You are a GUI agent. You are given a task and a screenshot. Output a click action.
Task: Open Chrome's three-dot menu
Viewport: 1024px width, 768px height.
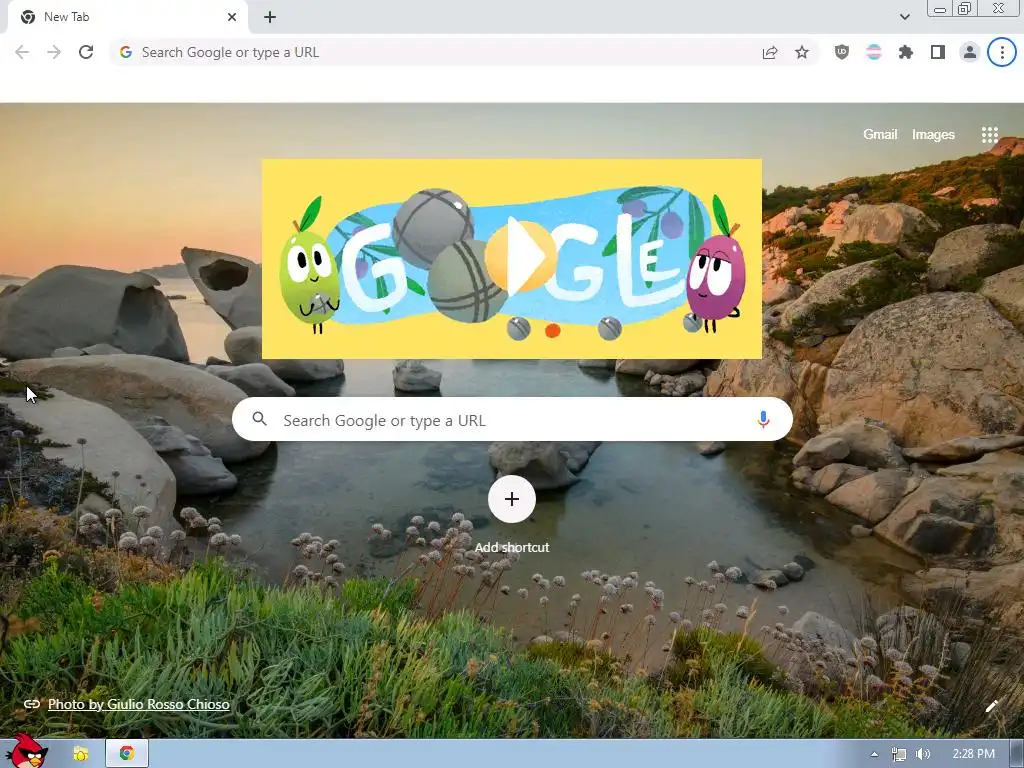pyautogui.click(x=1002, y=52)
